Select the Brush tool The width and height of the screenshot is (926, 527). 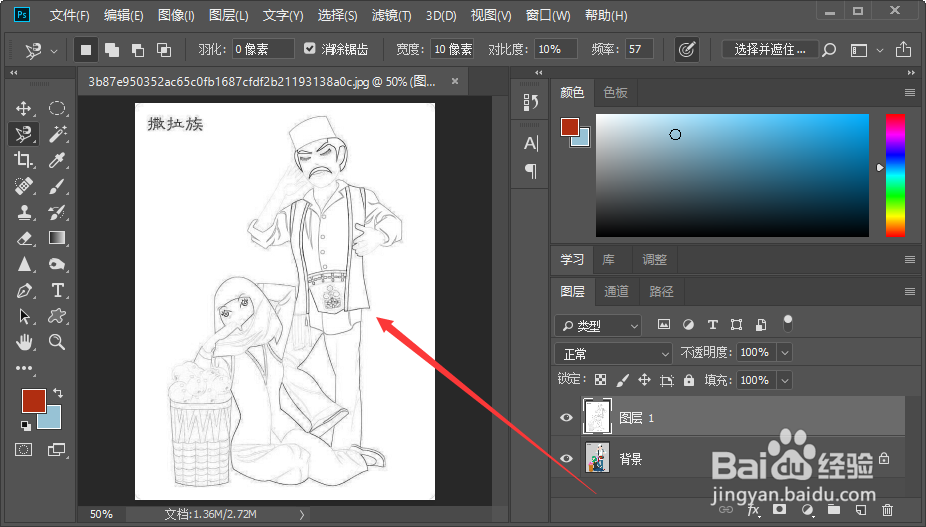coord(57,186)
